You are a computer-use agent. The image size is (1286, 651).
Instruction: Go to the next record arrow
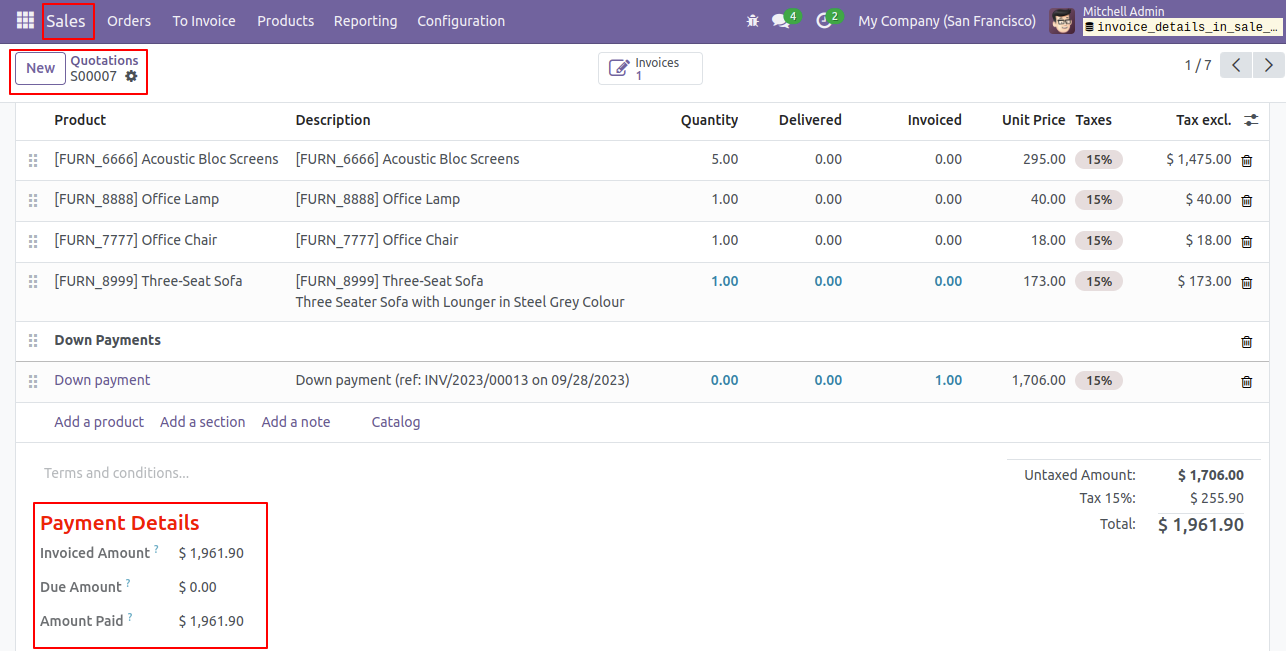[x=1269, y=65]
